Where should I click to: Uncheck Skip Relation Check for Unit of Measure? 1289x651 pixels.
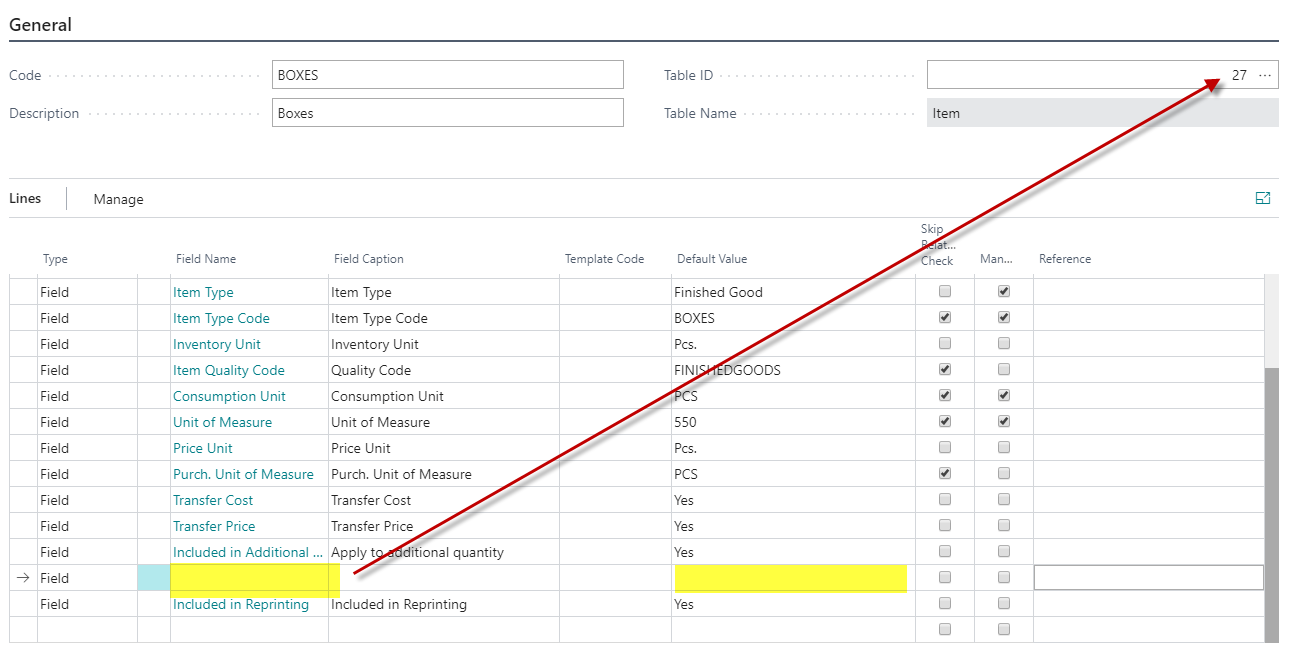945,422
